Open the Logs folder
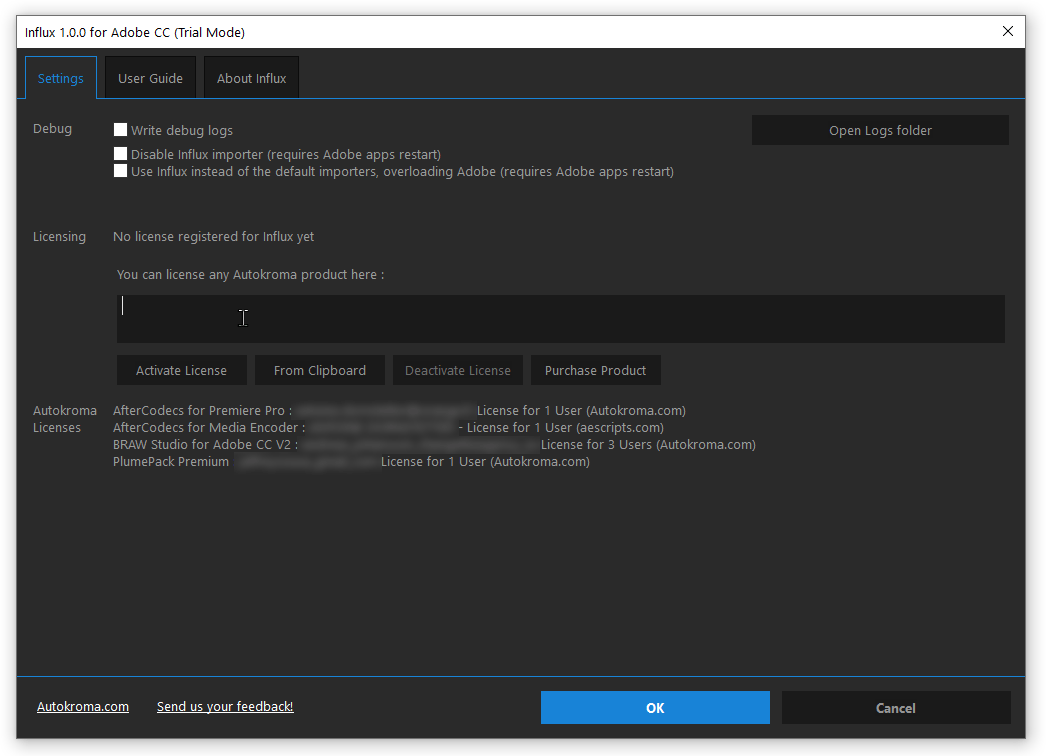 coord(879,129)
